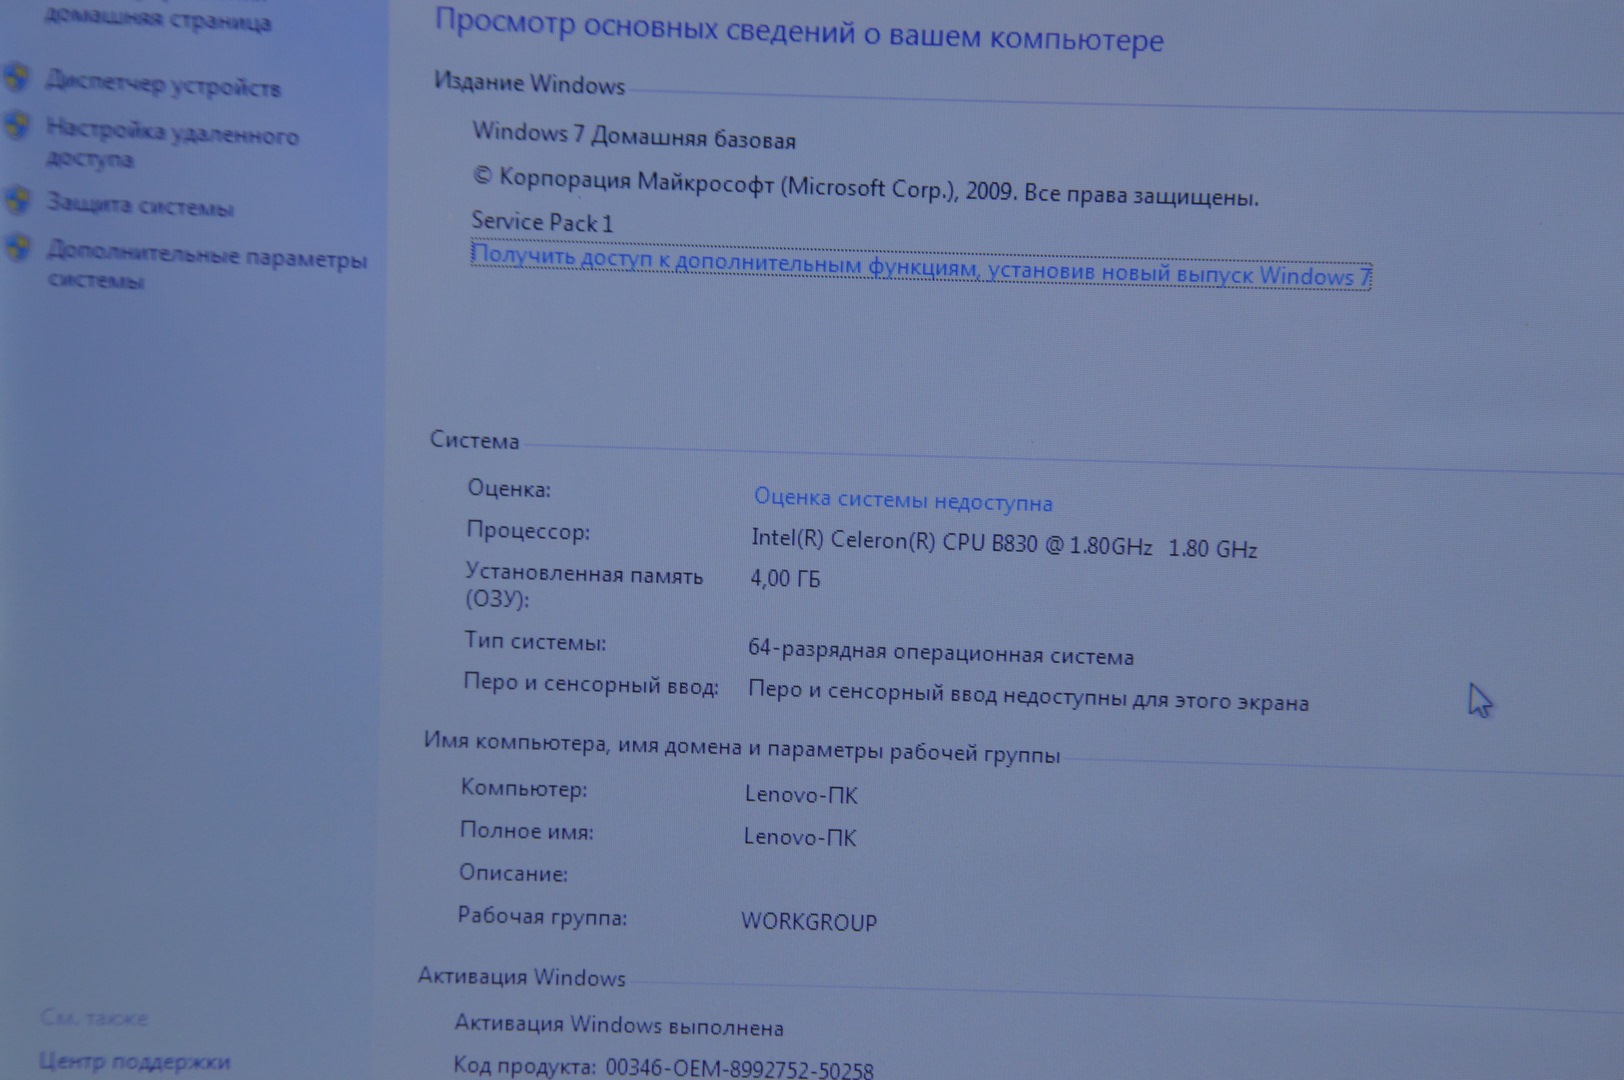Click the shield icon beside Защита системы
Image resolution: width=1624 pixels, height=1080 pixels.
coord(17,200)
